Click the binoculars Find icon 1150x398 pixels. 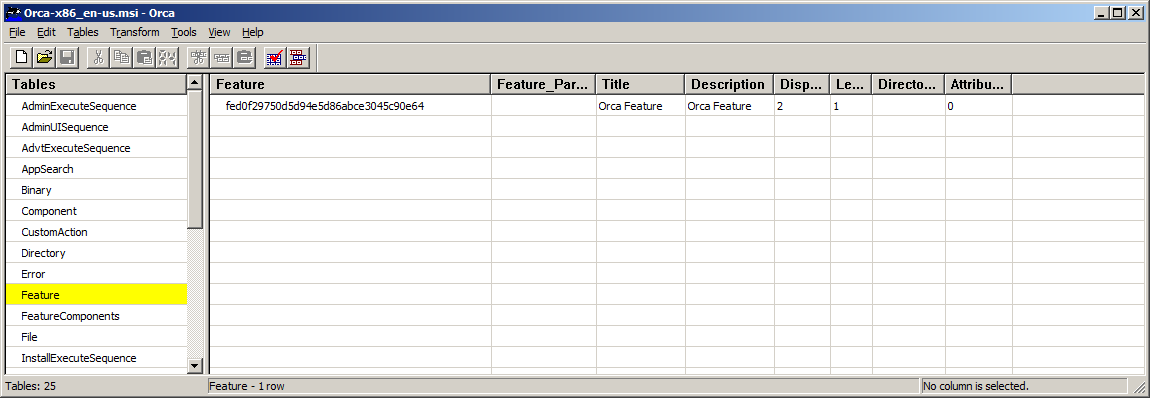[x=167, y=58]
